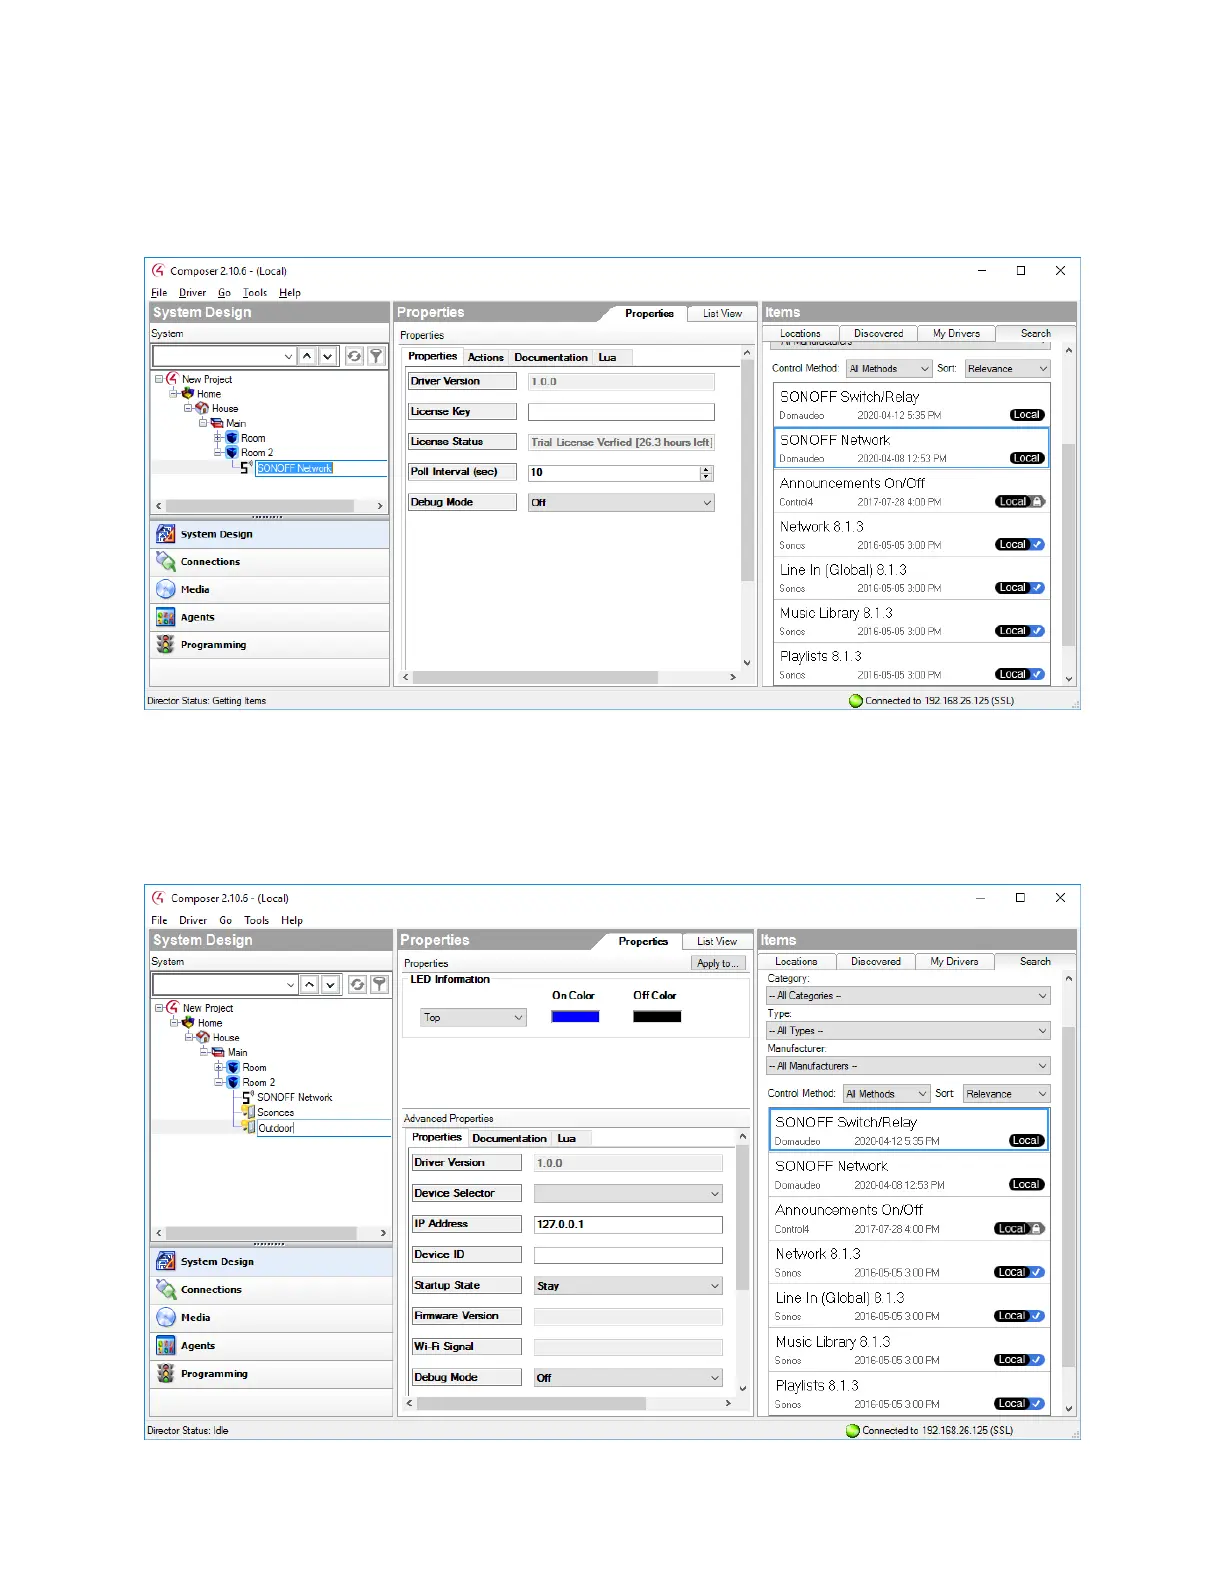Click the Apply to... button
This screenshot has height=1584, width=1224.
(718, 963)
